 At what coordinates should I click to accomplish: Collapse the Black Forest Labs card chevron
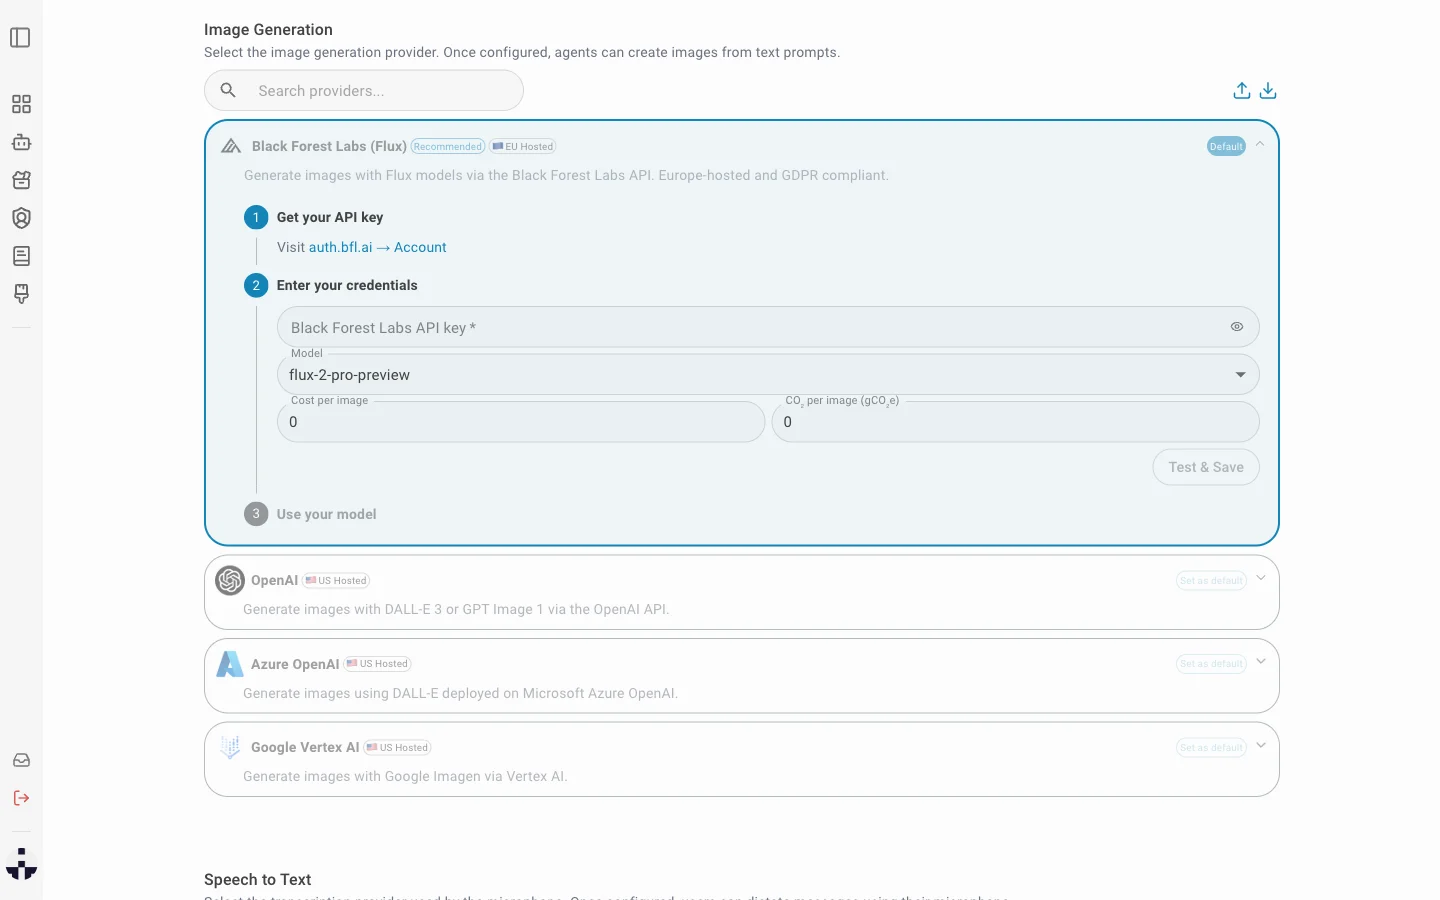1260,145
